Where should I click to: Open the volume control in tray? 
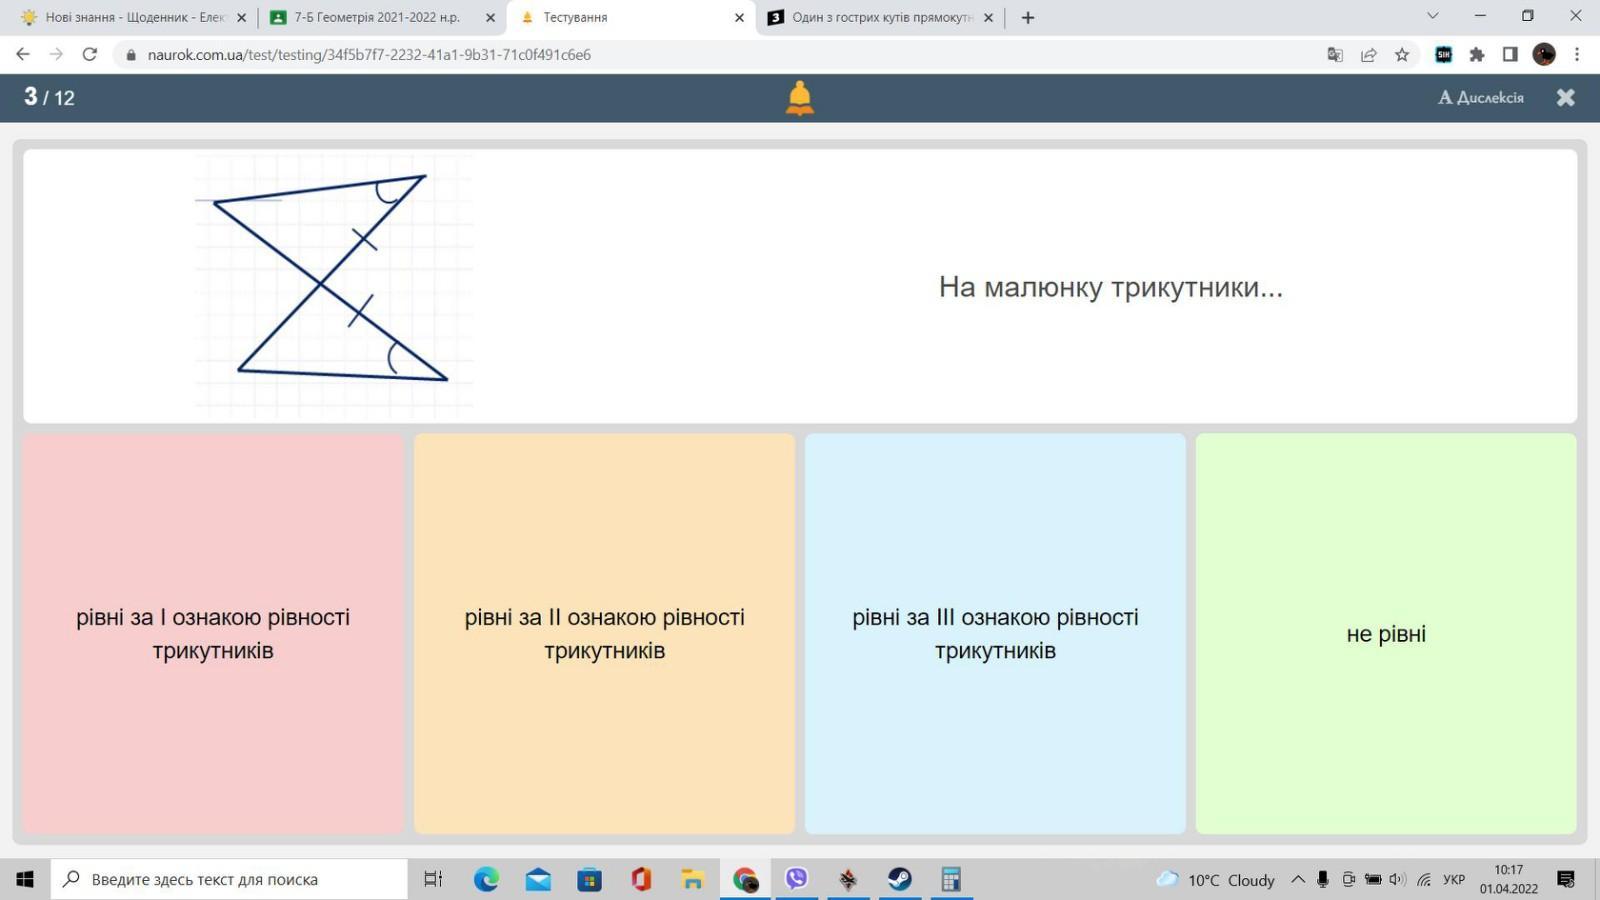tap(1398, 880)
